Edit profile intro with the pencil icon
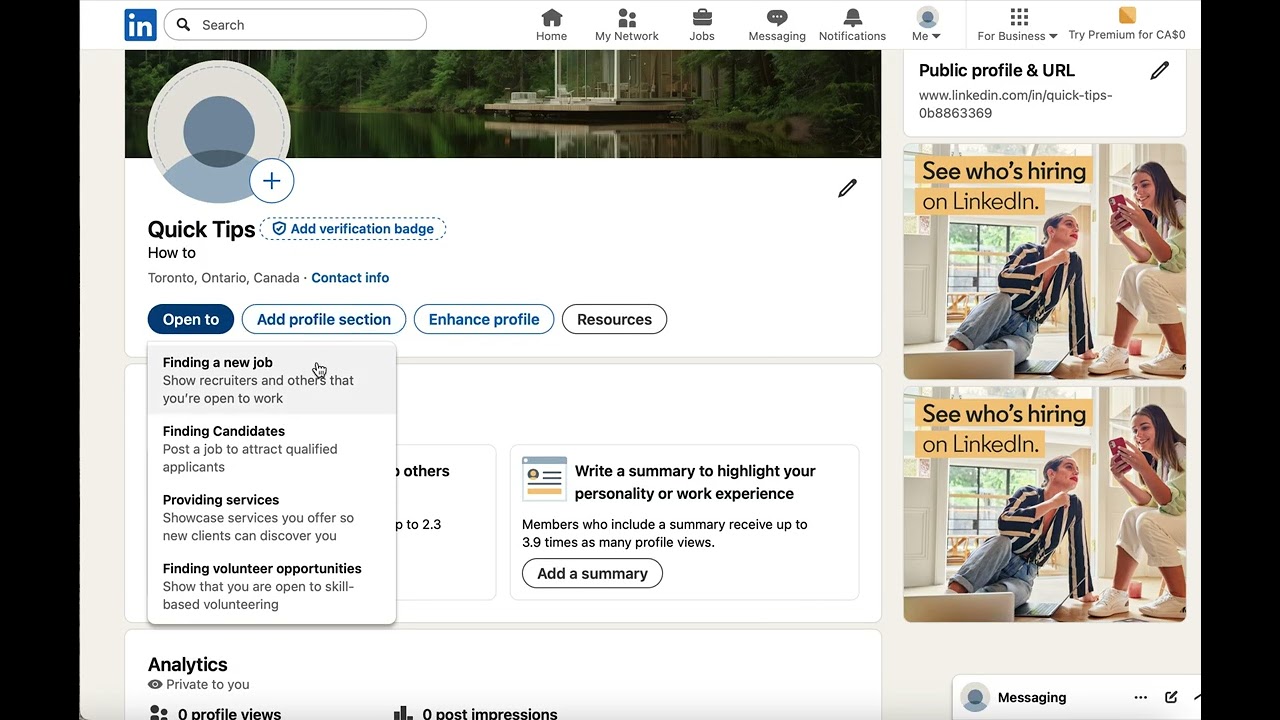The width and height of the screenshot is (1280, 720). click(847, 188)
